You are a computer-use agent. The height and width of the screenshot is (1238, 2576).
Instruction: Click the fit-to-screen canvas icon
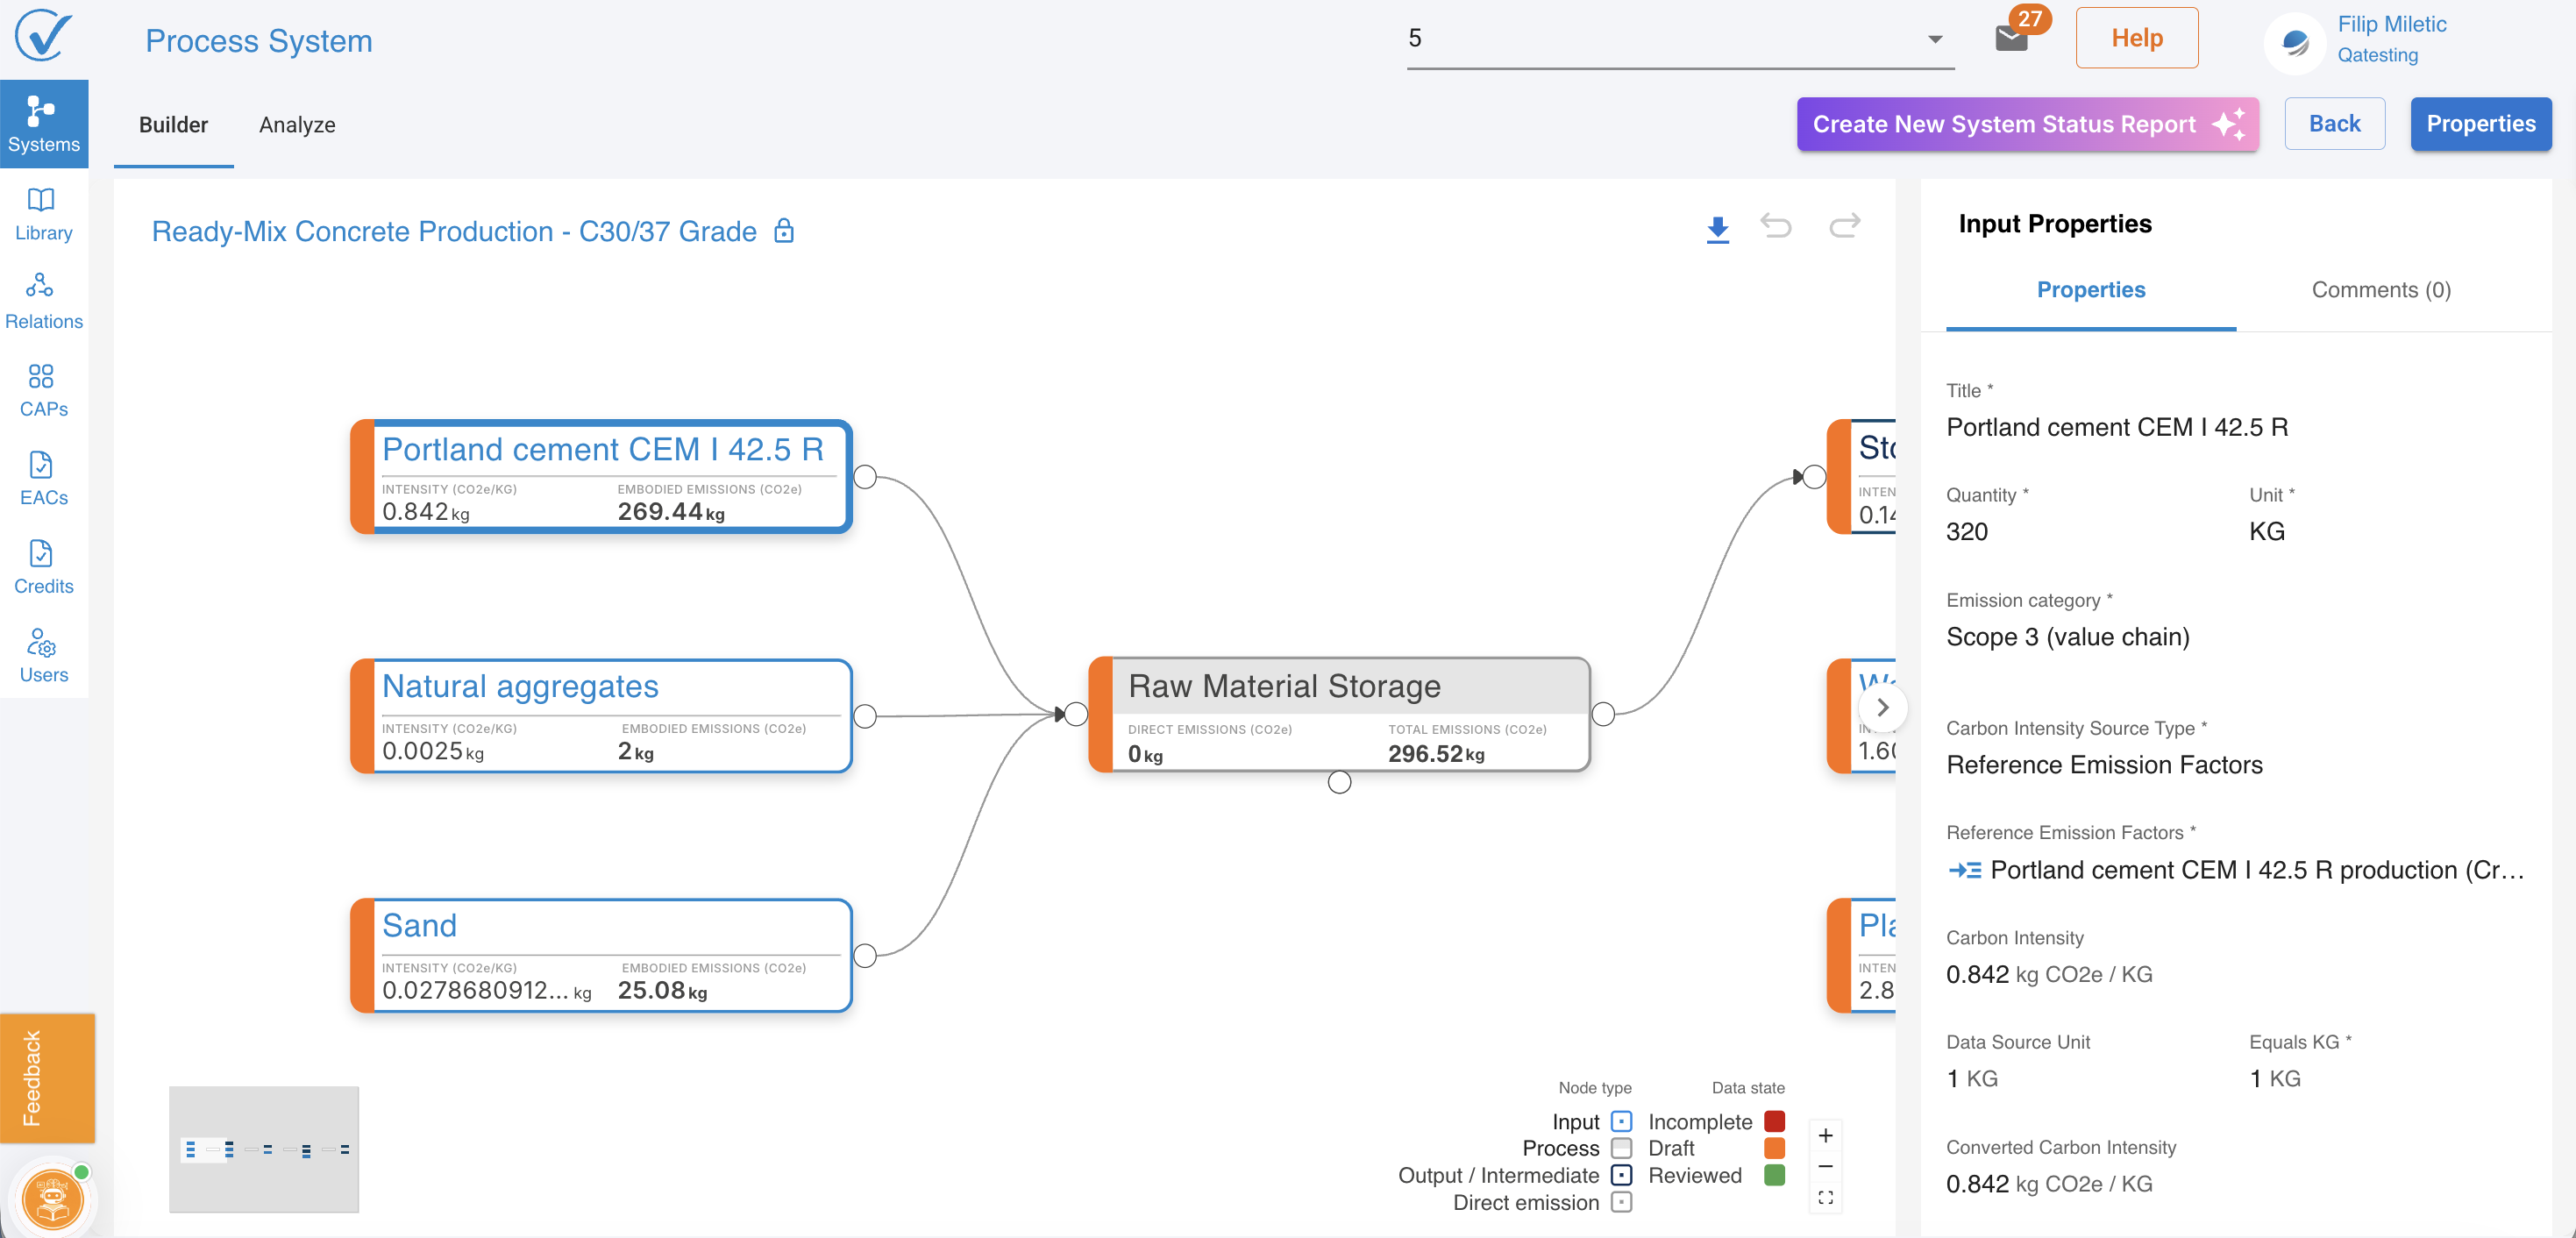[x=1825, y=1197]
